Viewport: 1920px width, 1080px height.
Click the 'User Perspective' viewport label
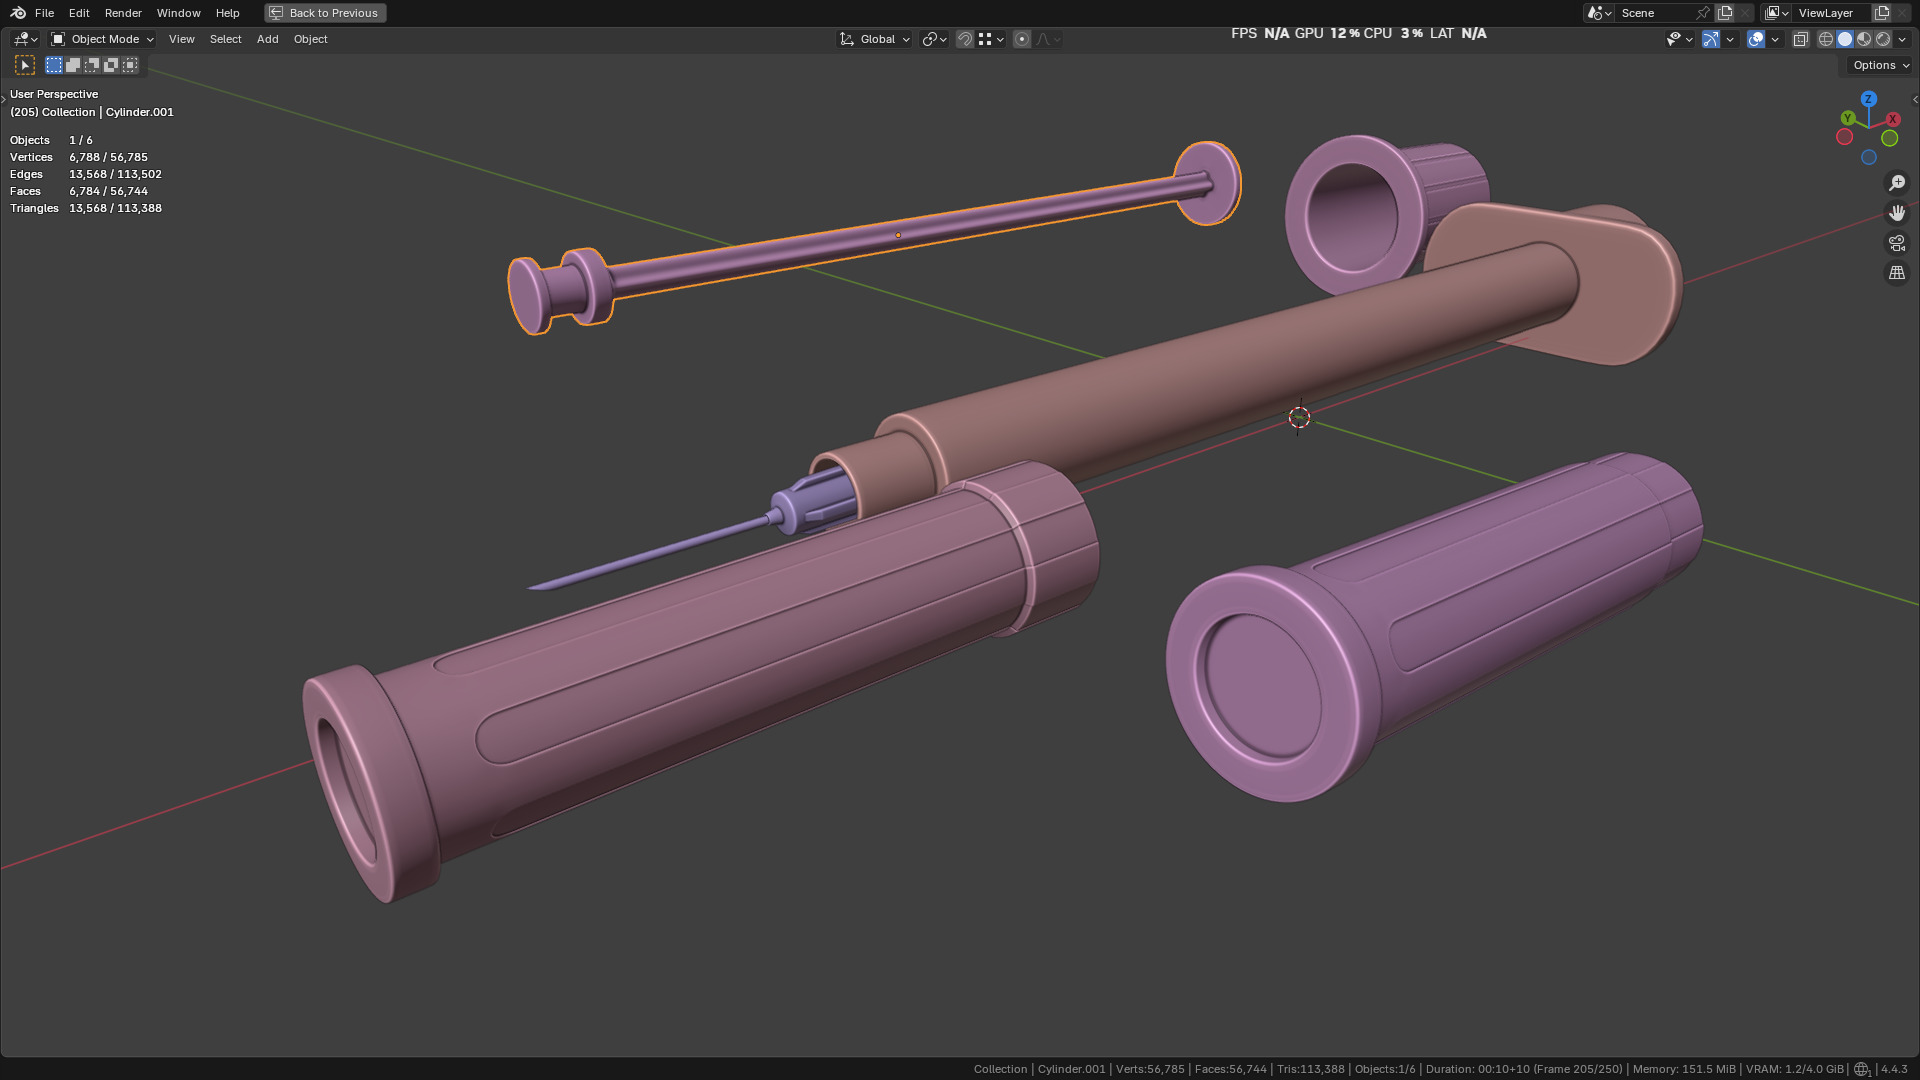54,94
